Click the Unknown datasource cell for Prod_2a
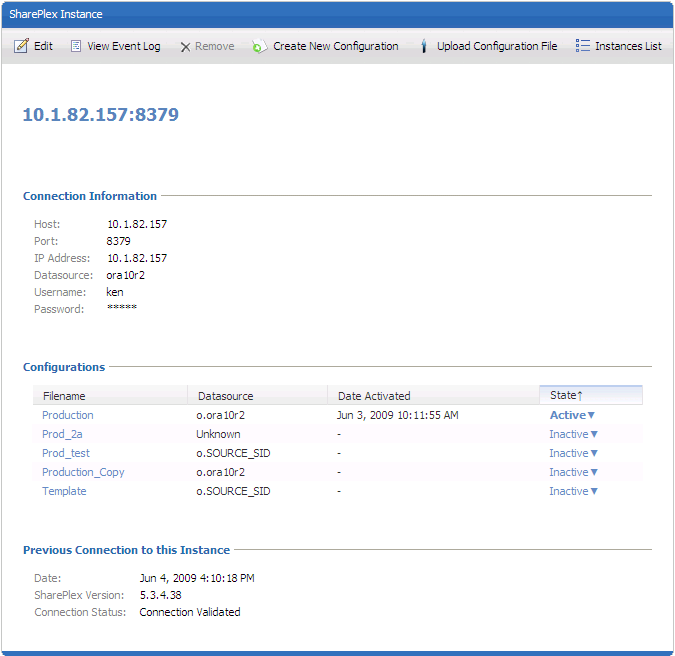The height and width of the screenshot is (656, 675). coord(218,434)
